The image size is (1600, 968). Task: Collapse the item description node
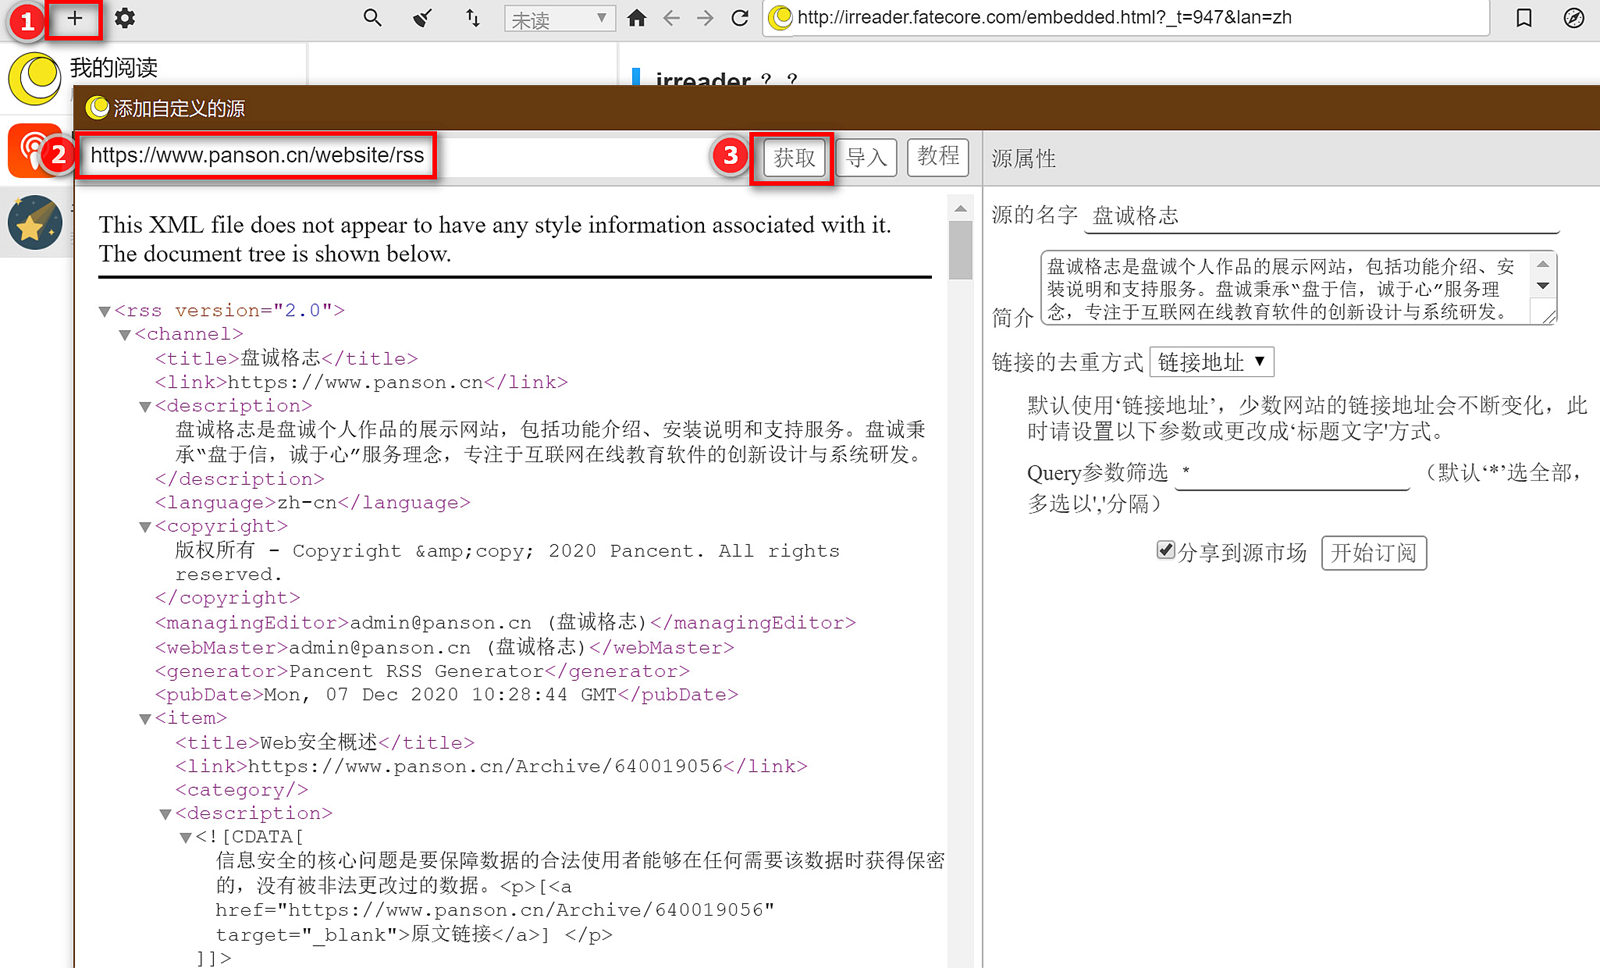[166, 815]
